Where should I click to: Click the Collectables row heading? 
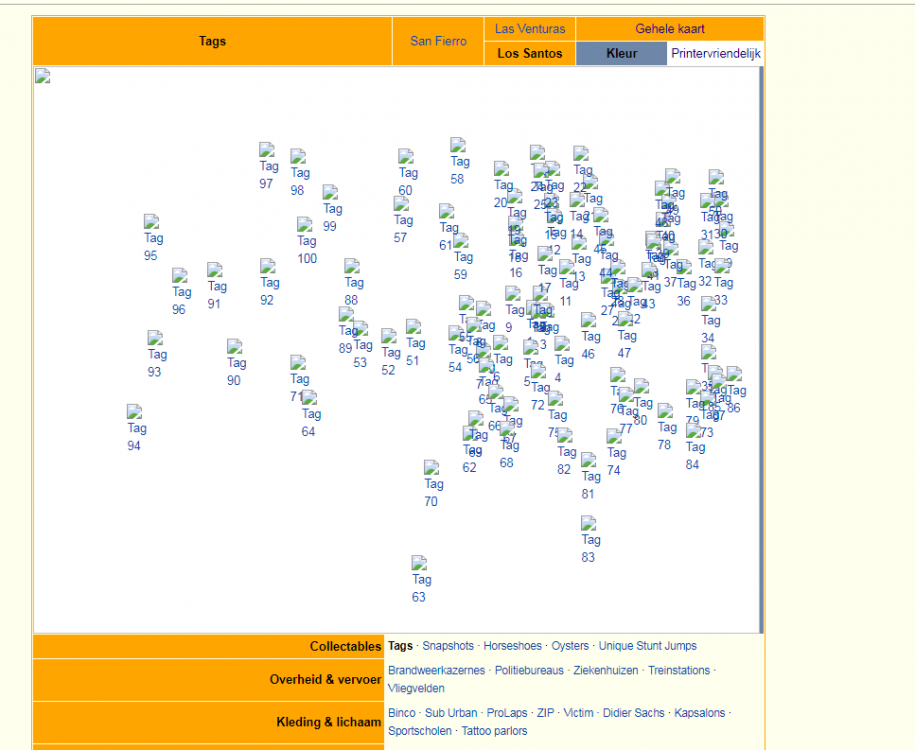(x=345, y=647)
